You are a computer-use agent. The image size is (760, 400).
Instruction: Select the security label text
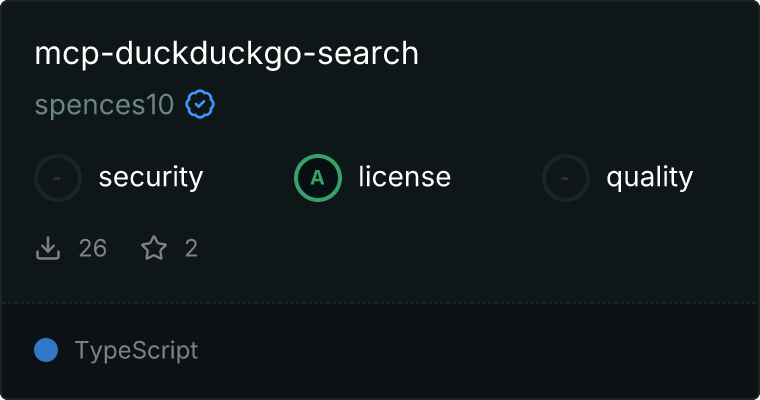pos(150,178)
